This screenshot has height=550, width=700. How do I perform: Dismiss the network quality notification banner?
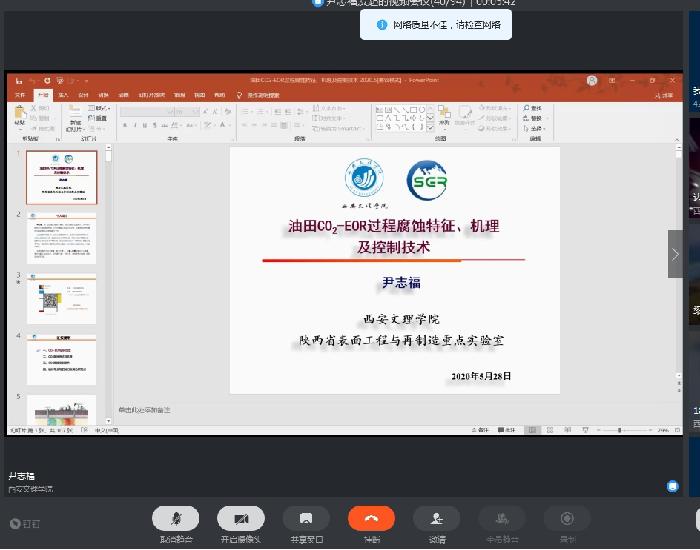pos(435,24)
